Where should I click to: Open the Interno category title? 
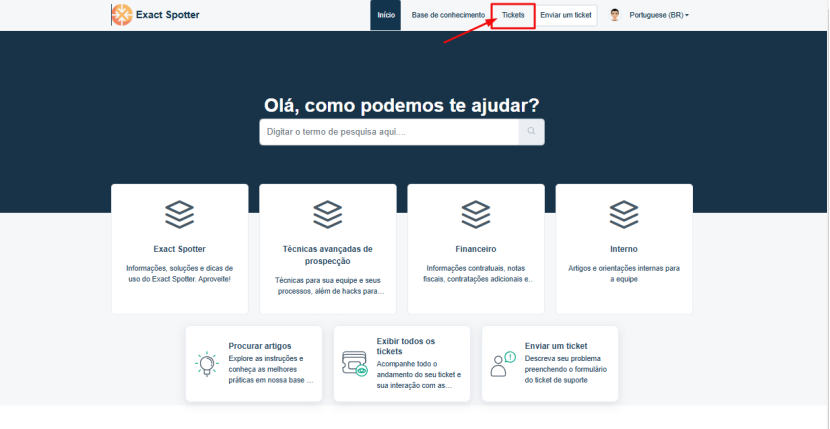(x=624, y=249)
